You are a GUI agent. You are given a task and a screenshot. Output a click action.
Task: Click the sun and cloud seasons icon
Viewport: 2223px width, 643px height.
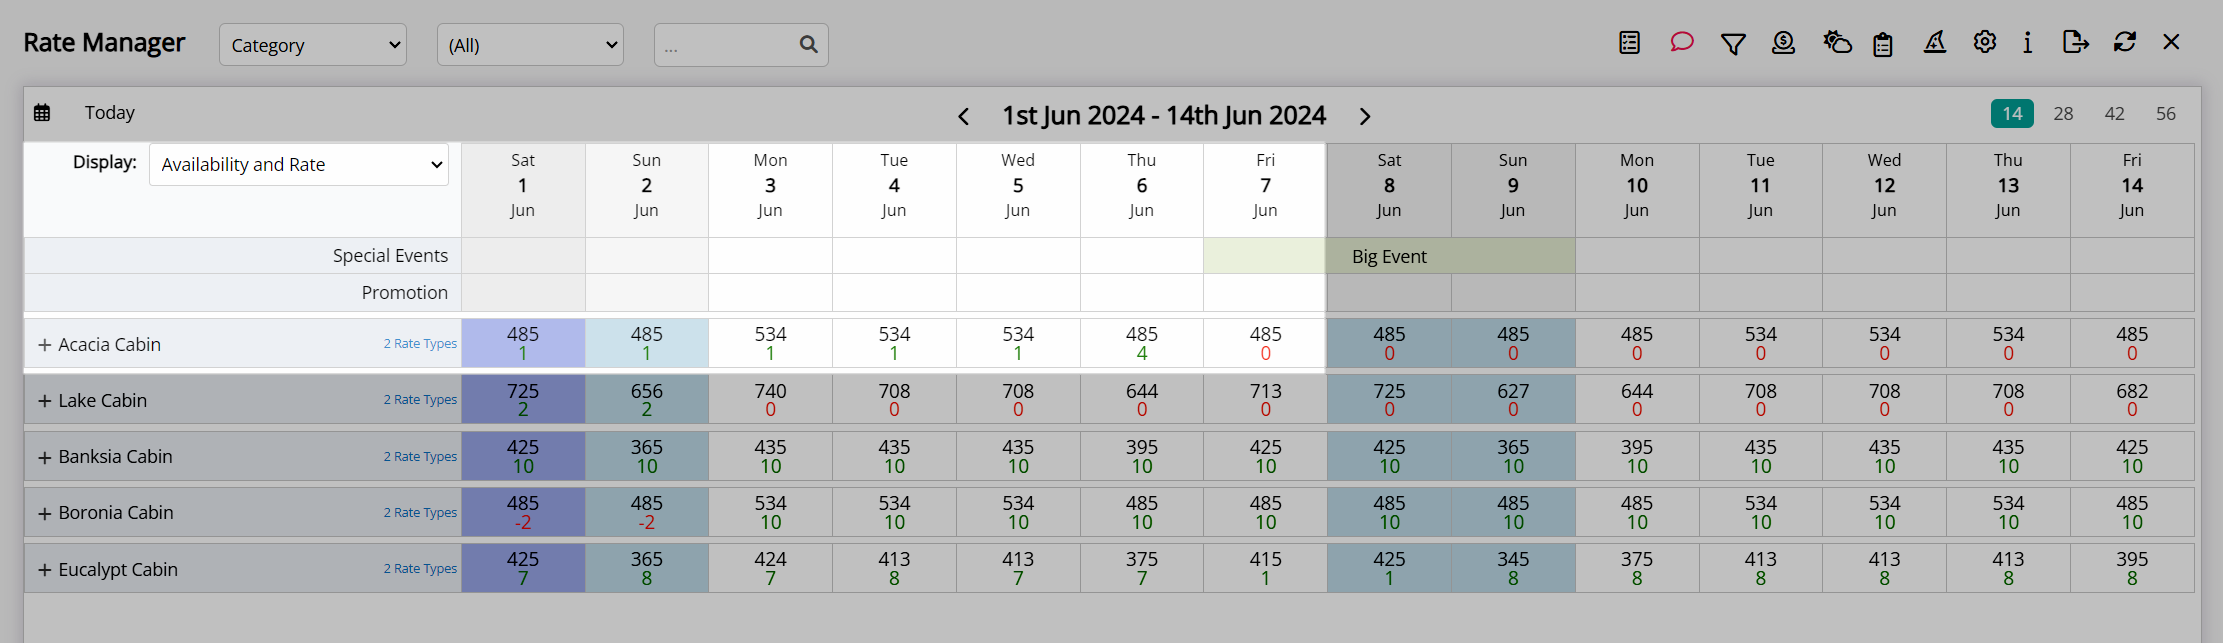click(x=1837, y=42)
